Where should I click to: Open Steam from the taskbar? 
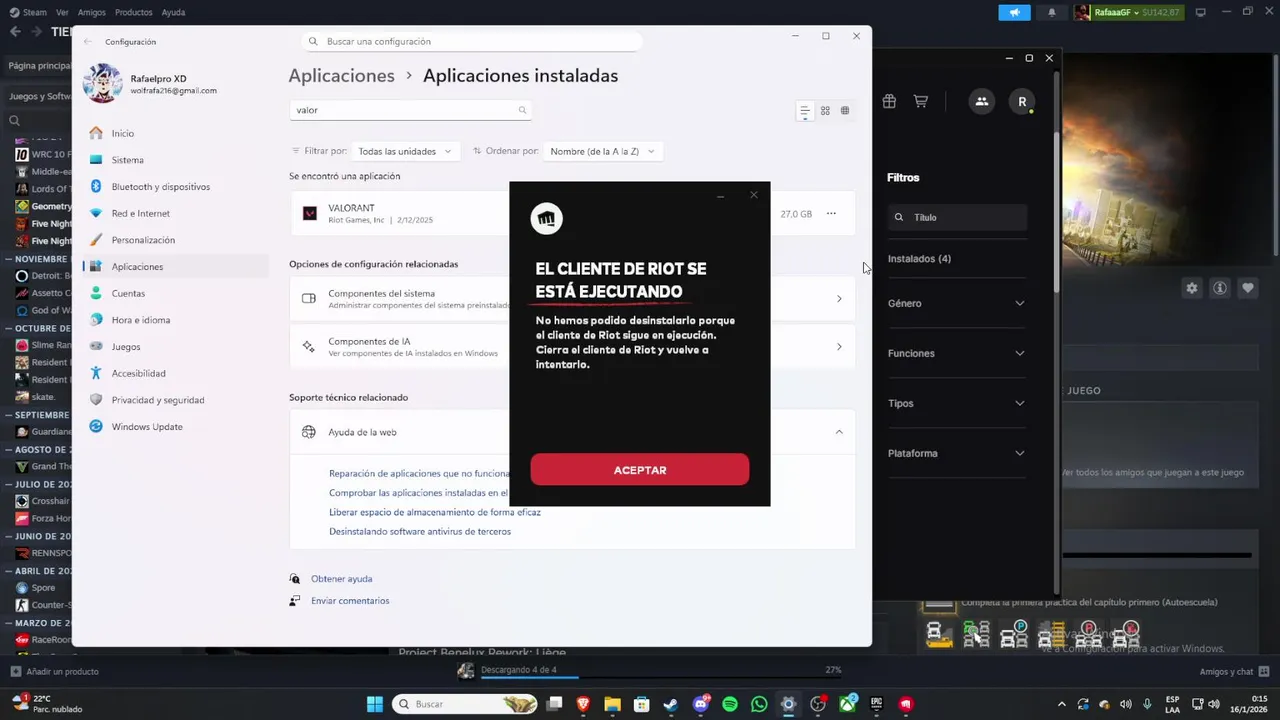(671, 704)
